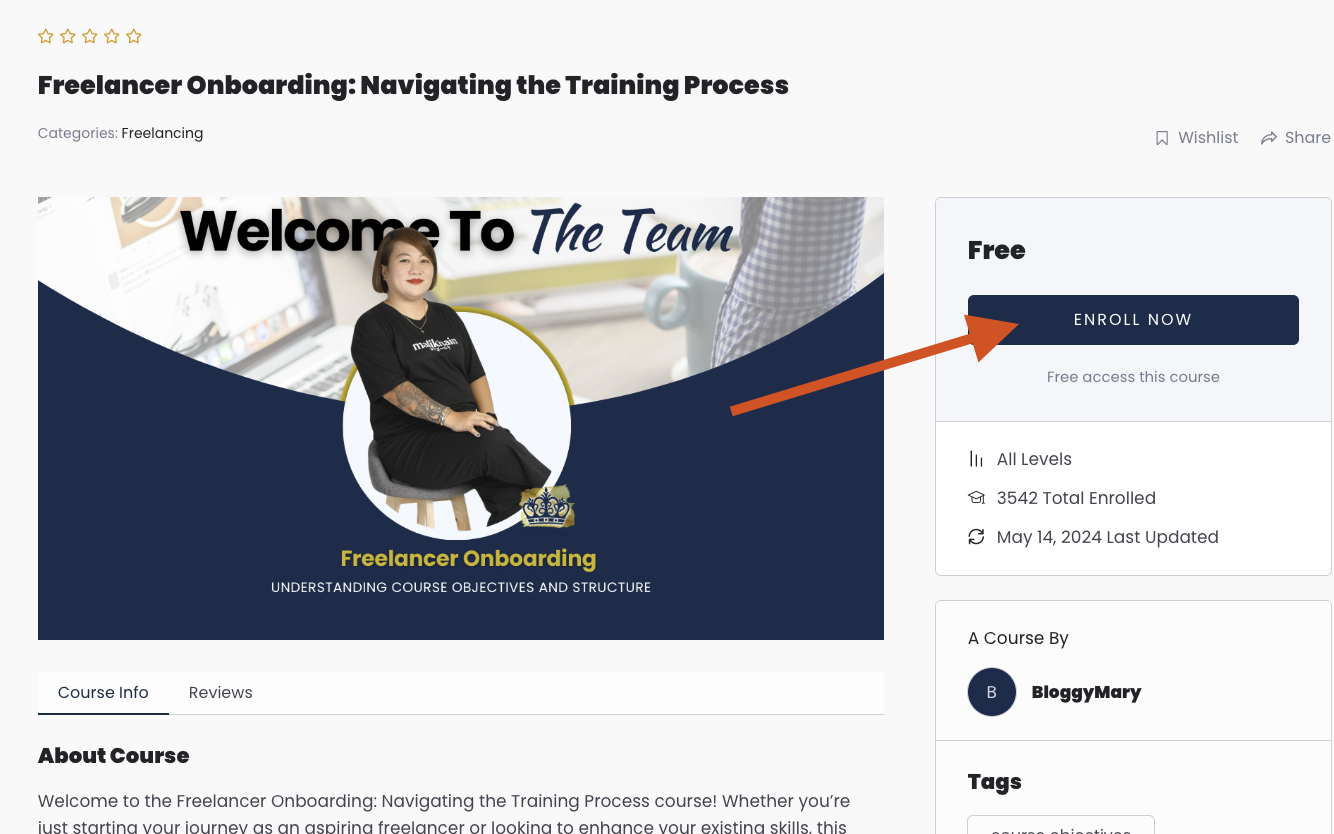Open the Freelancing category link
The width and height of the screenshot is (1334, 834).
(162, 133)
